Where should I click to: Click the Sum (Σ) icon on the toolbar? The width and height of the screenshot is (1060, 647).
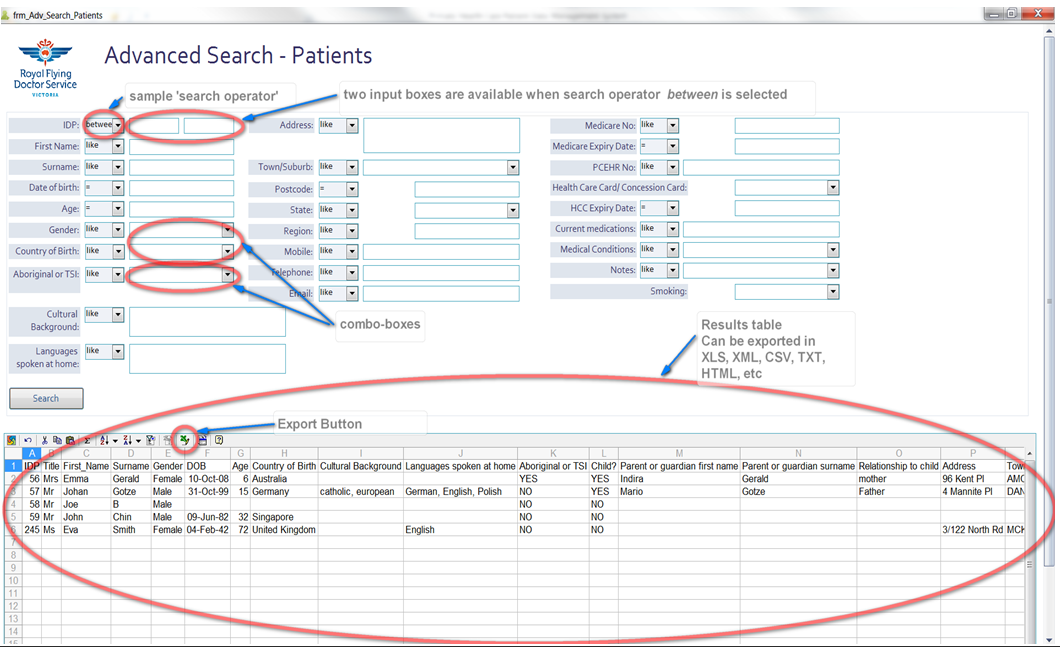(88, 439)
